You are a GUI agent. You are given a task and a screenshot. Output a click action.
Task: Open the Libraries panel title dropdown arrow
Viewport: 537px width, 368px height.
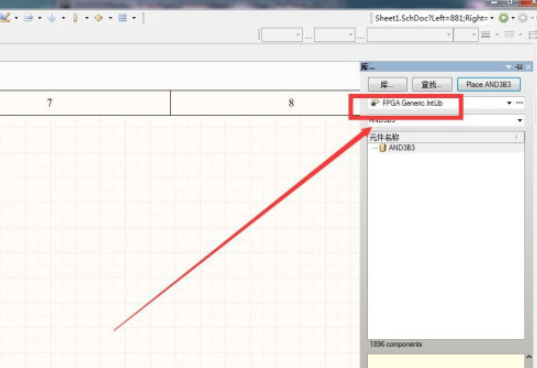pos(509,67)
